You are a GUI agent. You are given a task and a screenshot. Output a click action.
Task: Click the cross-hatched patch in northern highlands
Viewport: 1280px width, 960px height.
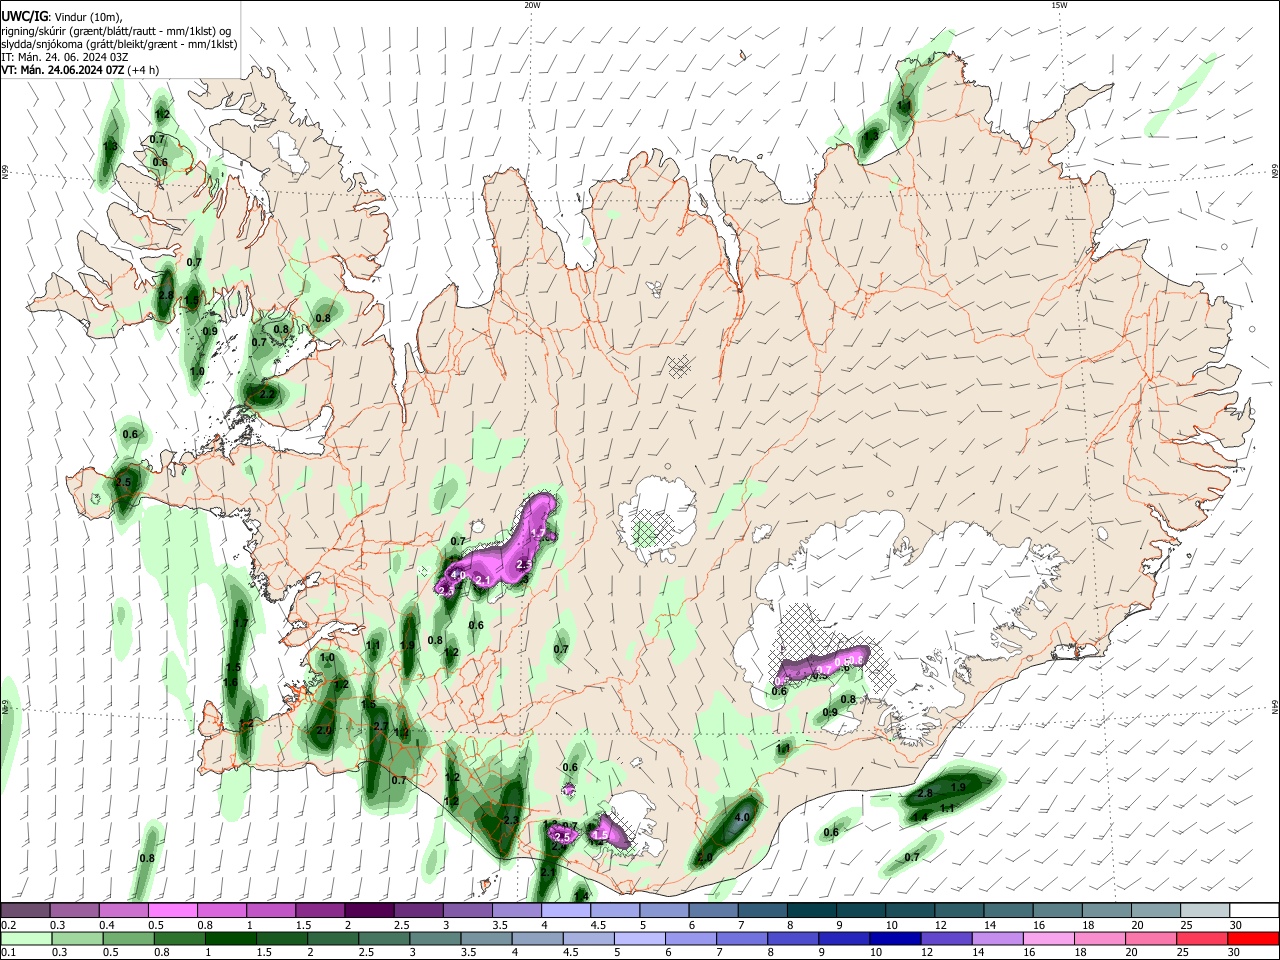pos(679,367)
